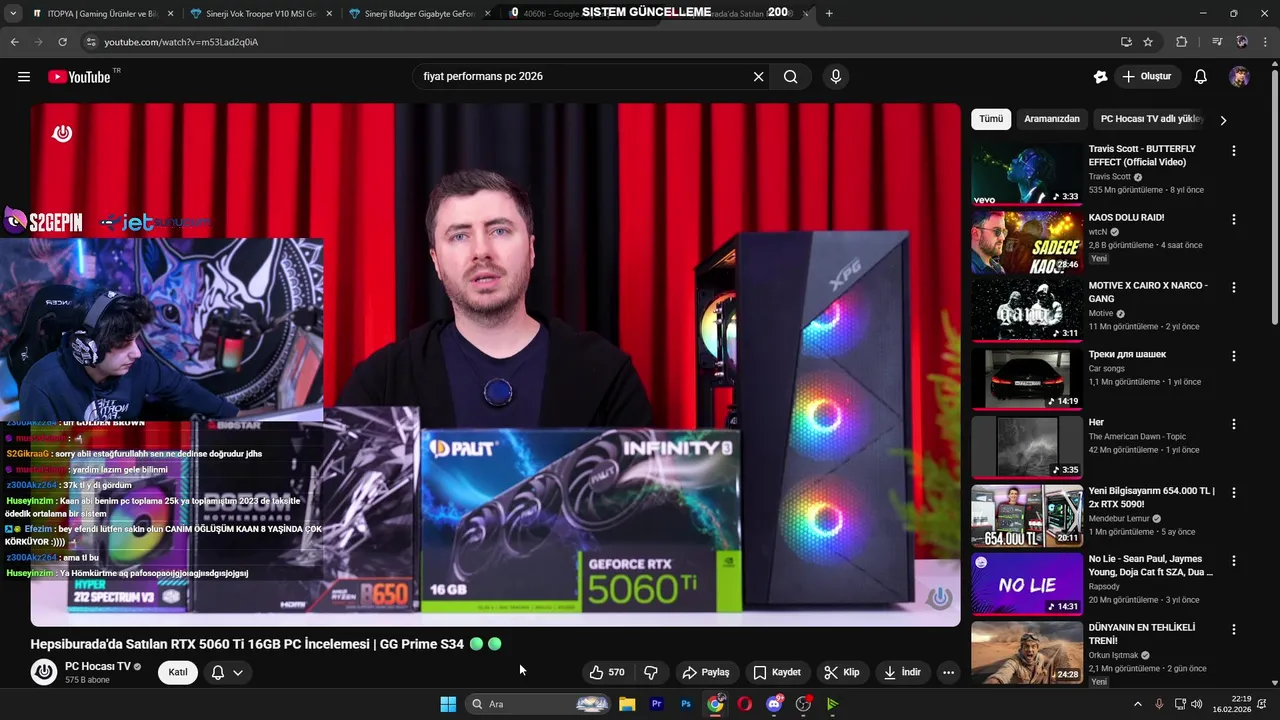Select the PC Hocası TV uploads chip
The width and height of the screenshot is (1280, 720).
pyautogui.click(x=1150, y=119)
